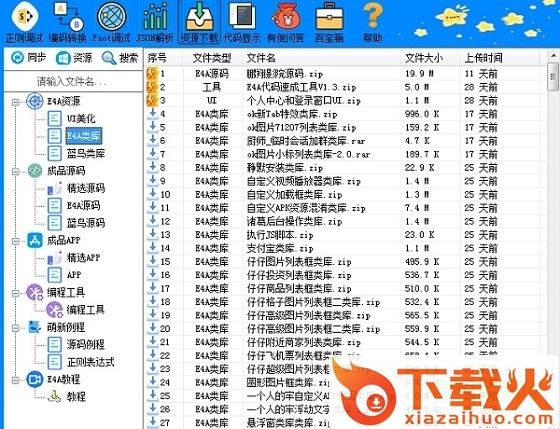
Task: Open the 正则测试 regex test tool
Action: click(24, 22)
